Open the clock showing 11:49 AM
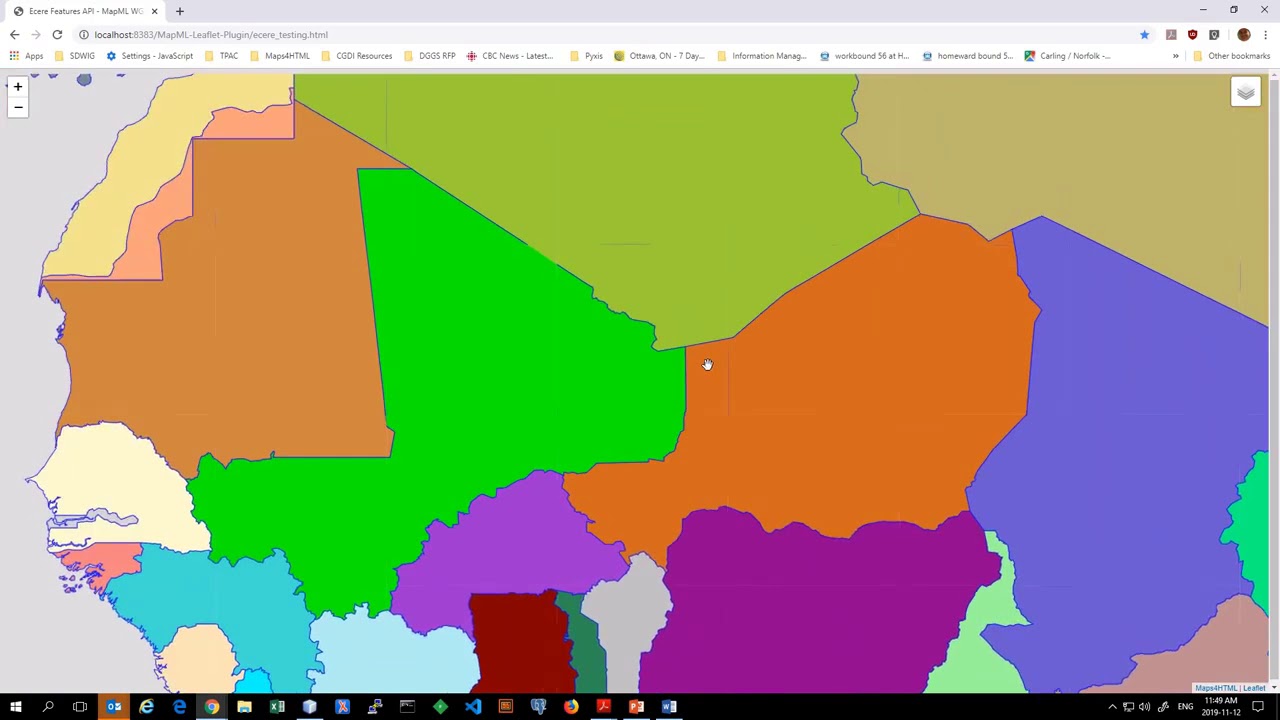 click(x=1220, y=707)
